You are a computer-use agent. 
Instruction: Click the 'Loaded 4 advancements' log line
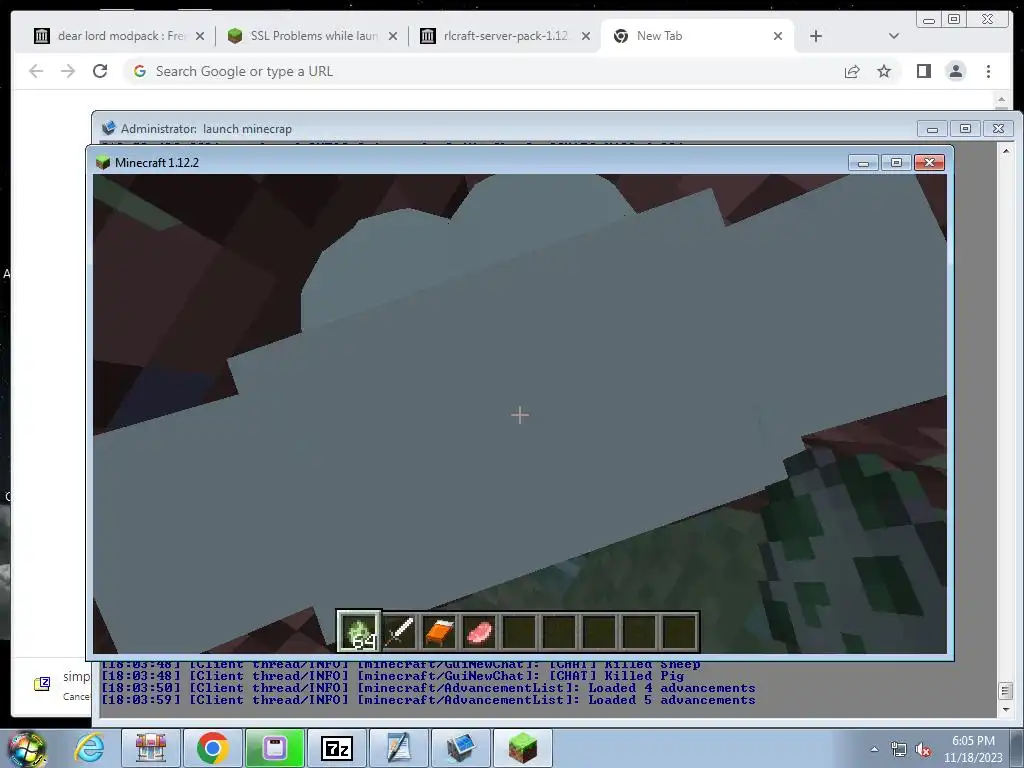pyautogui.click(x=428, y=688)
